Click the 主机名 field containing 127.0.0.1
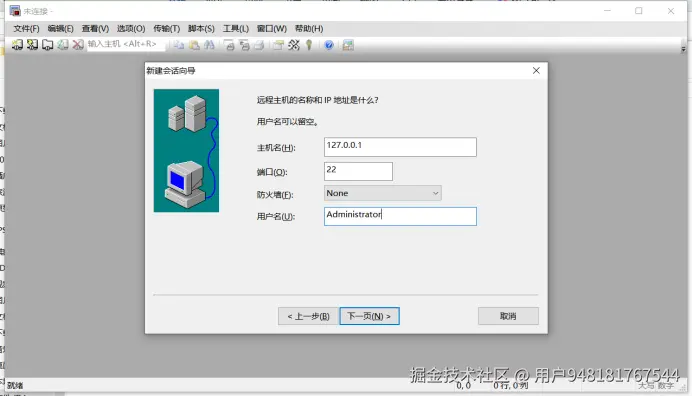Screen dimensions: 692x397 (400, 147)
